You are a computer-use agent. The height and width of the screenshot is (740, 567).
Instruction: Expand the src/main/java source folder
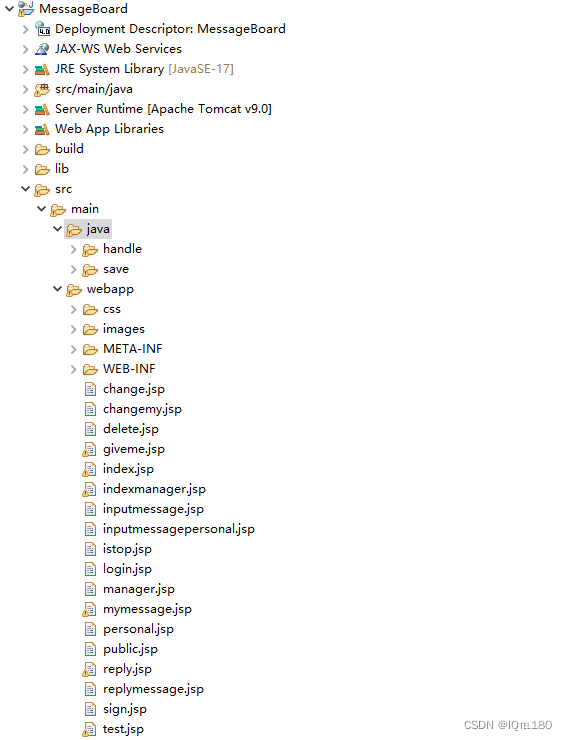pos(25,89)
